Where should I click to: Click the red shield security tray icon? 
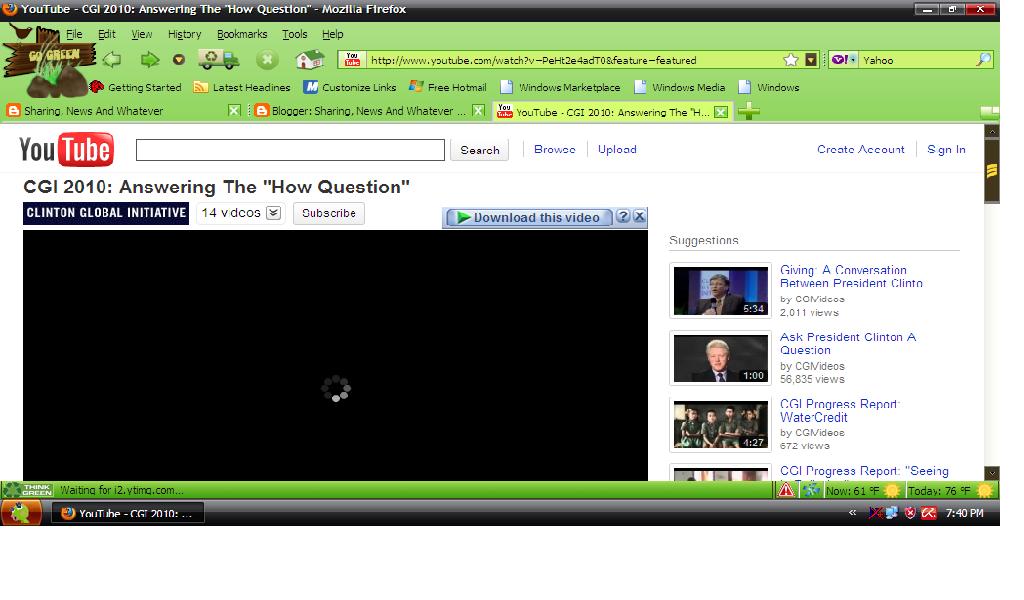tap(910, 513)
